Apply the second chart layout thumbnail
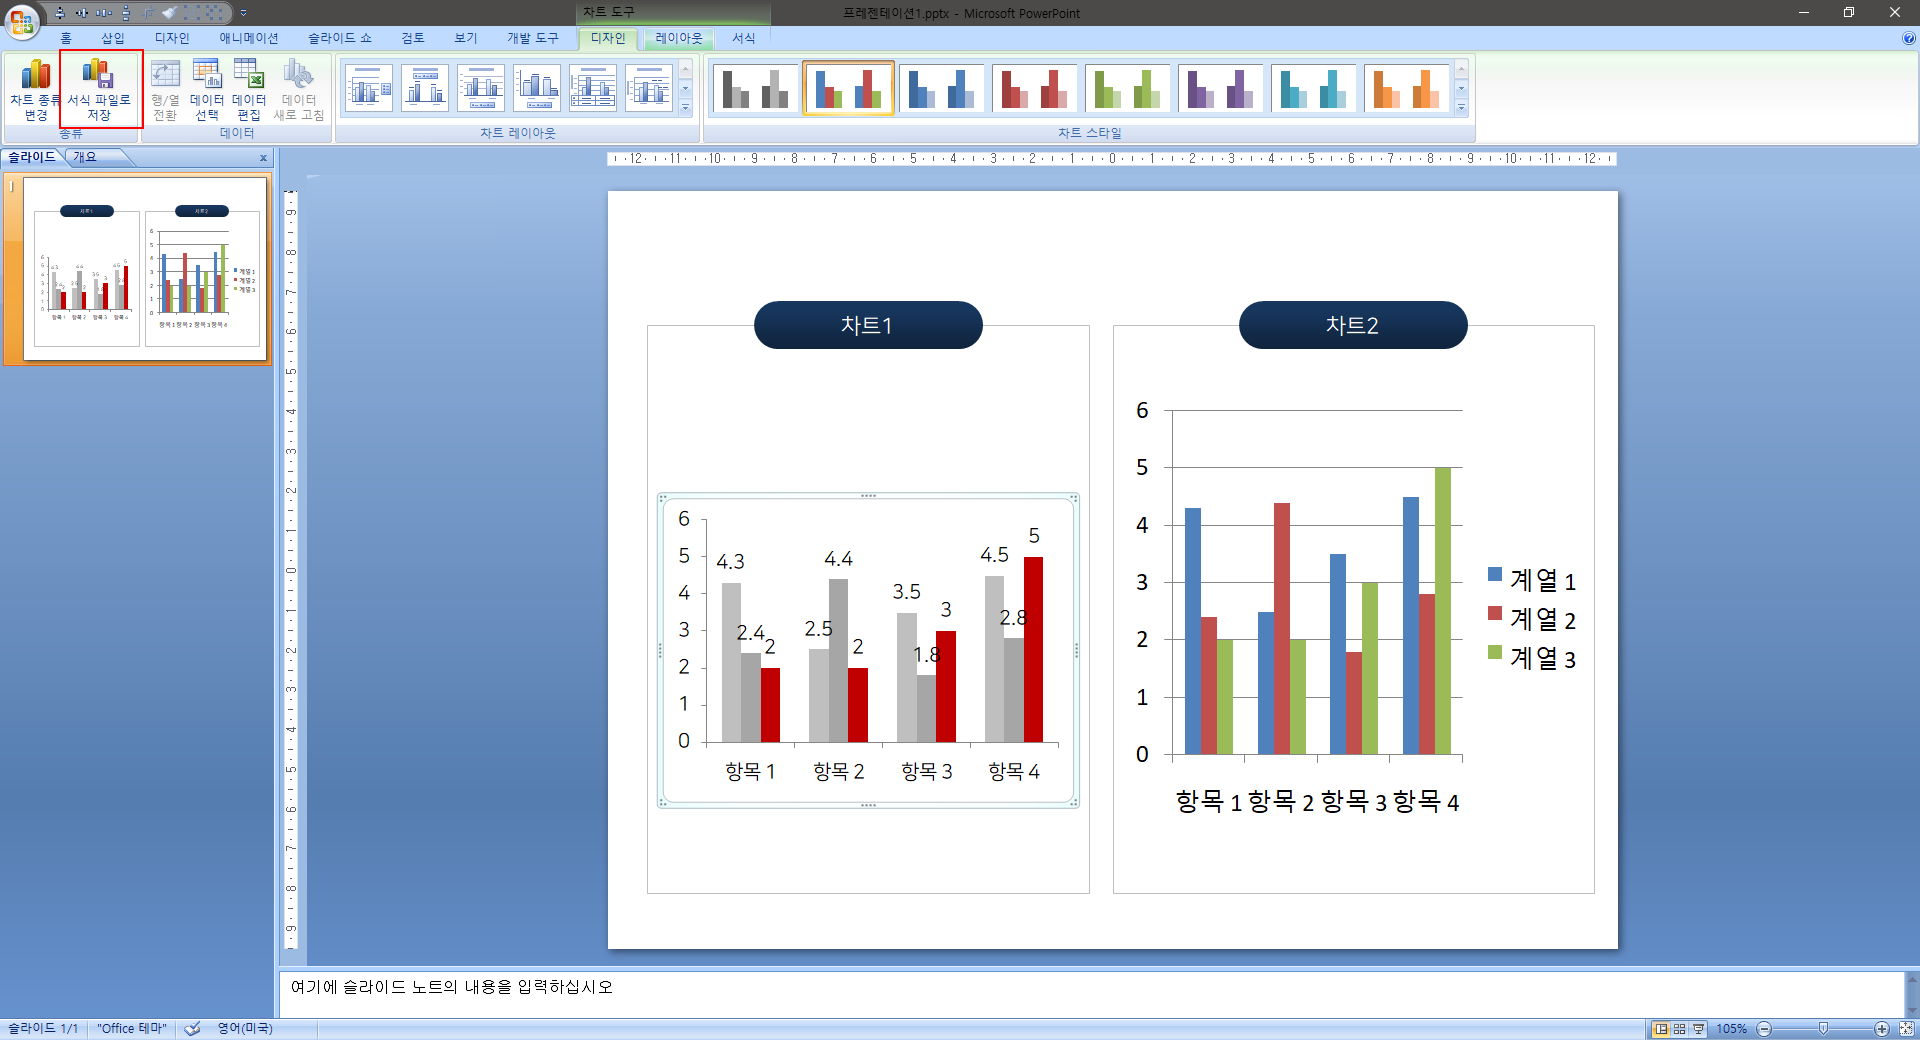The image size is (1920, 1040). [x=425, y=88]
